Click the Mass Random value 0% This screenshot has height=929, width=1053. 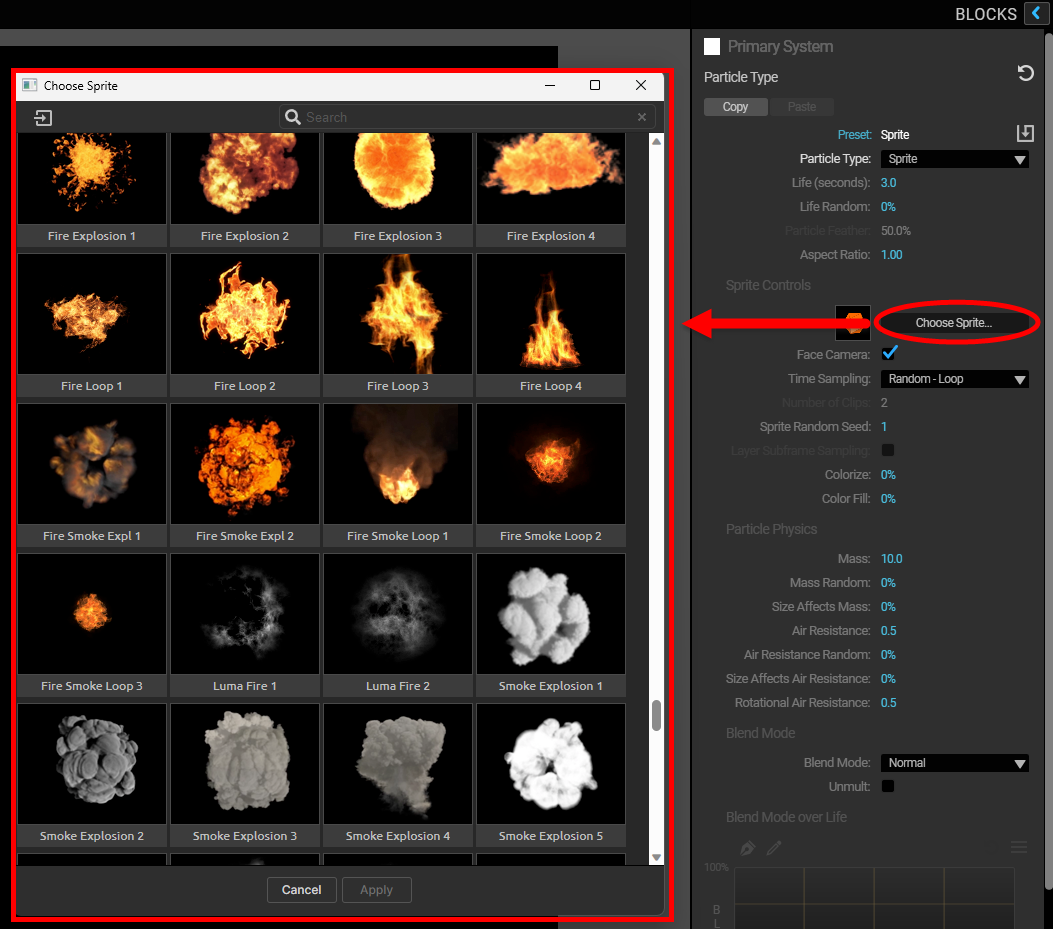(888, 582)
